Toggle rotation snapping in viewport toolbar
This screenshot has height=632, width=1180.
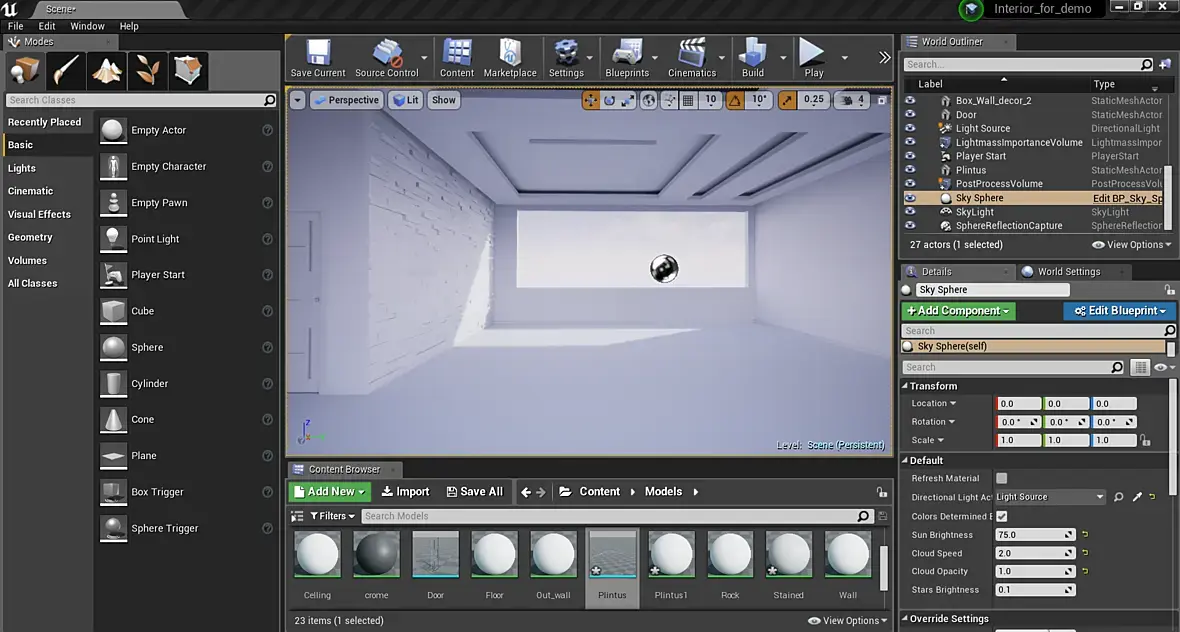(734, 100)
